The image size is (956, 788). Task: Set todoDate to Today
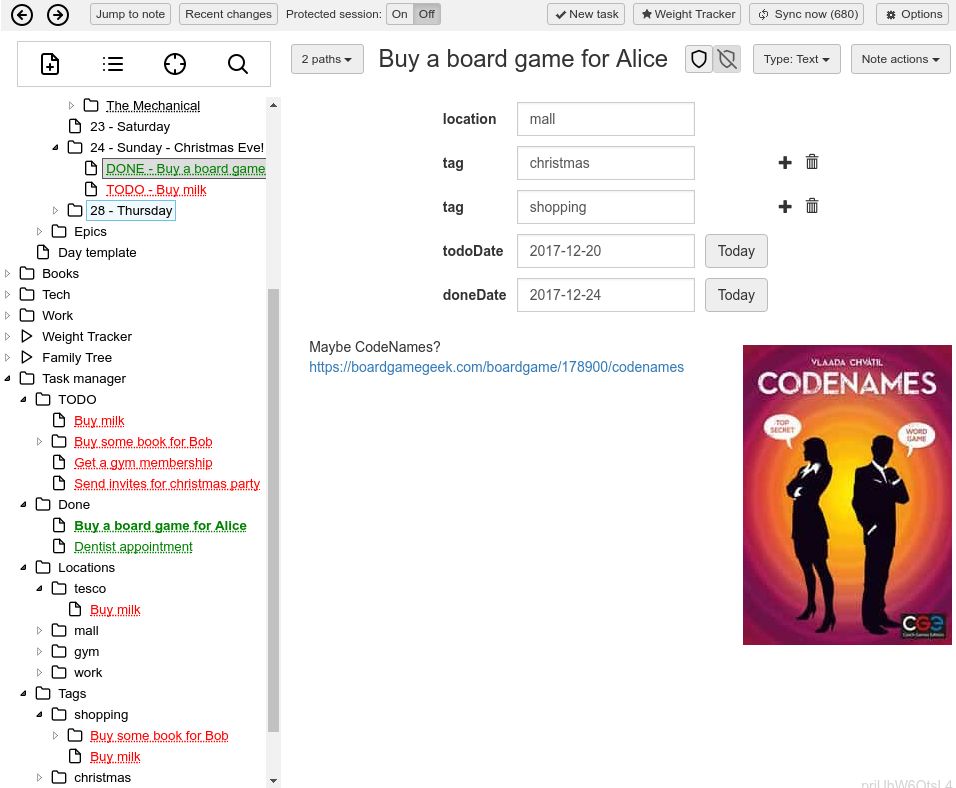pyautogui.click(x=736, y=251)
